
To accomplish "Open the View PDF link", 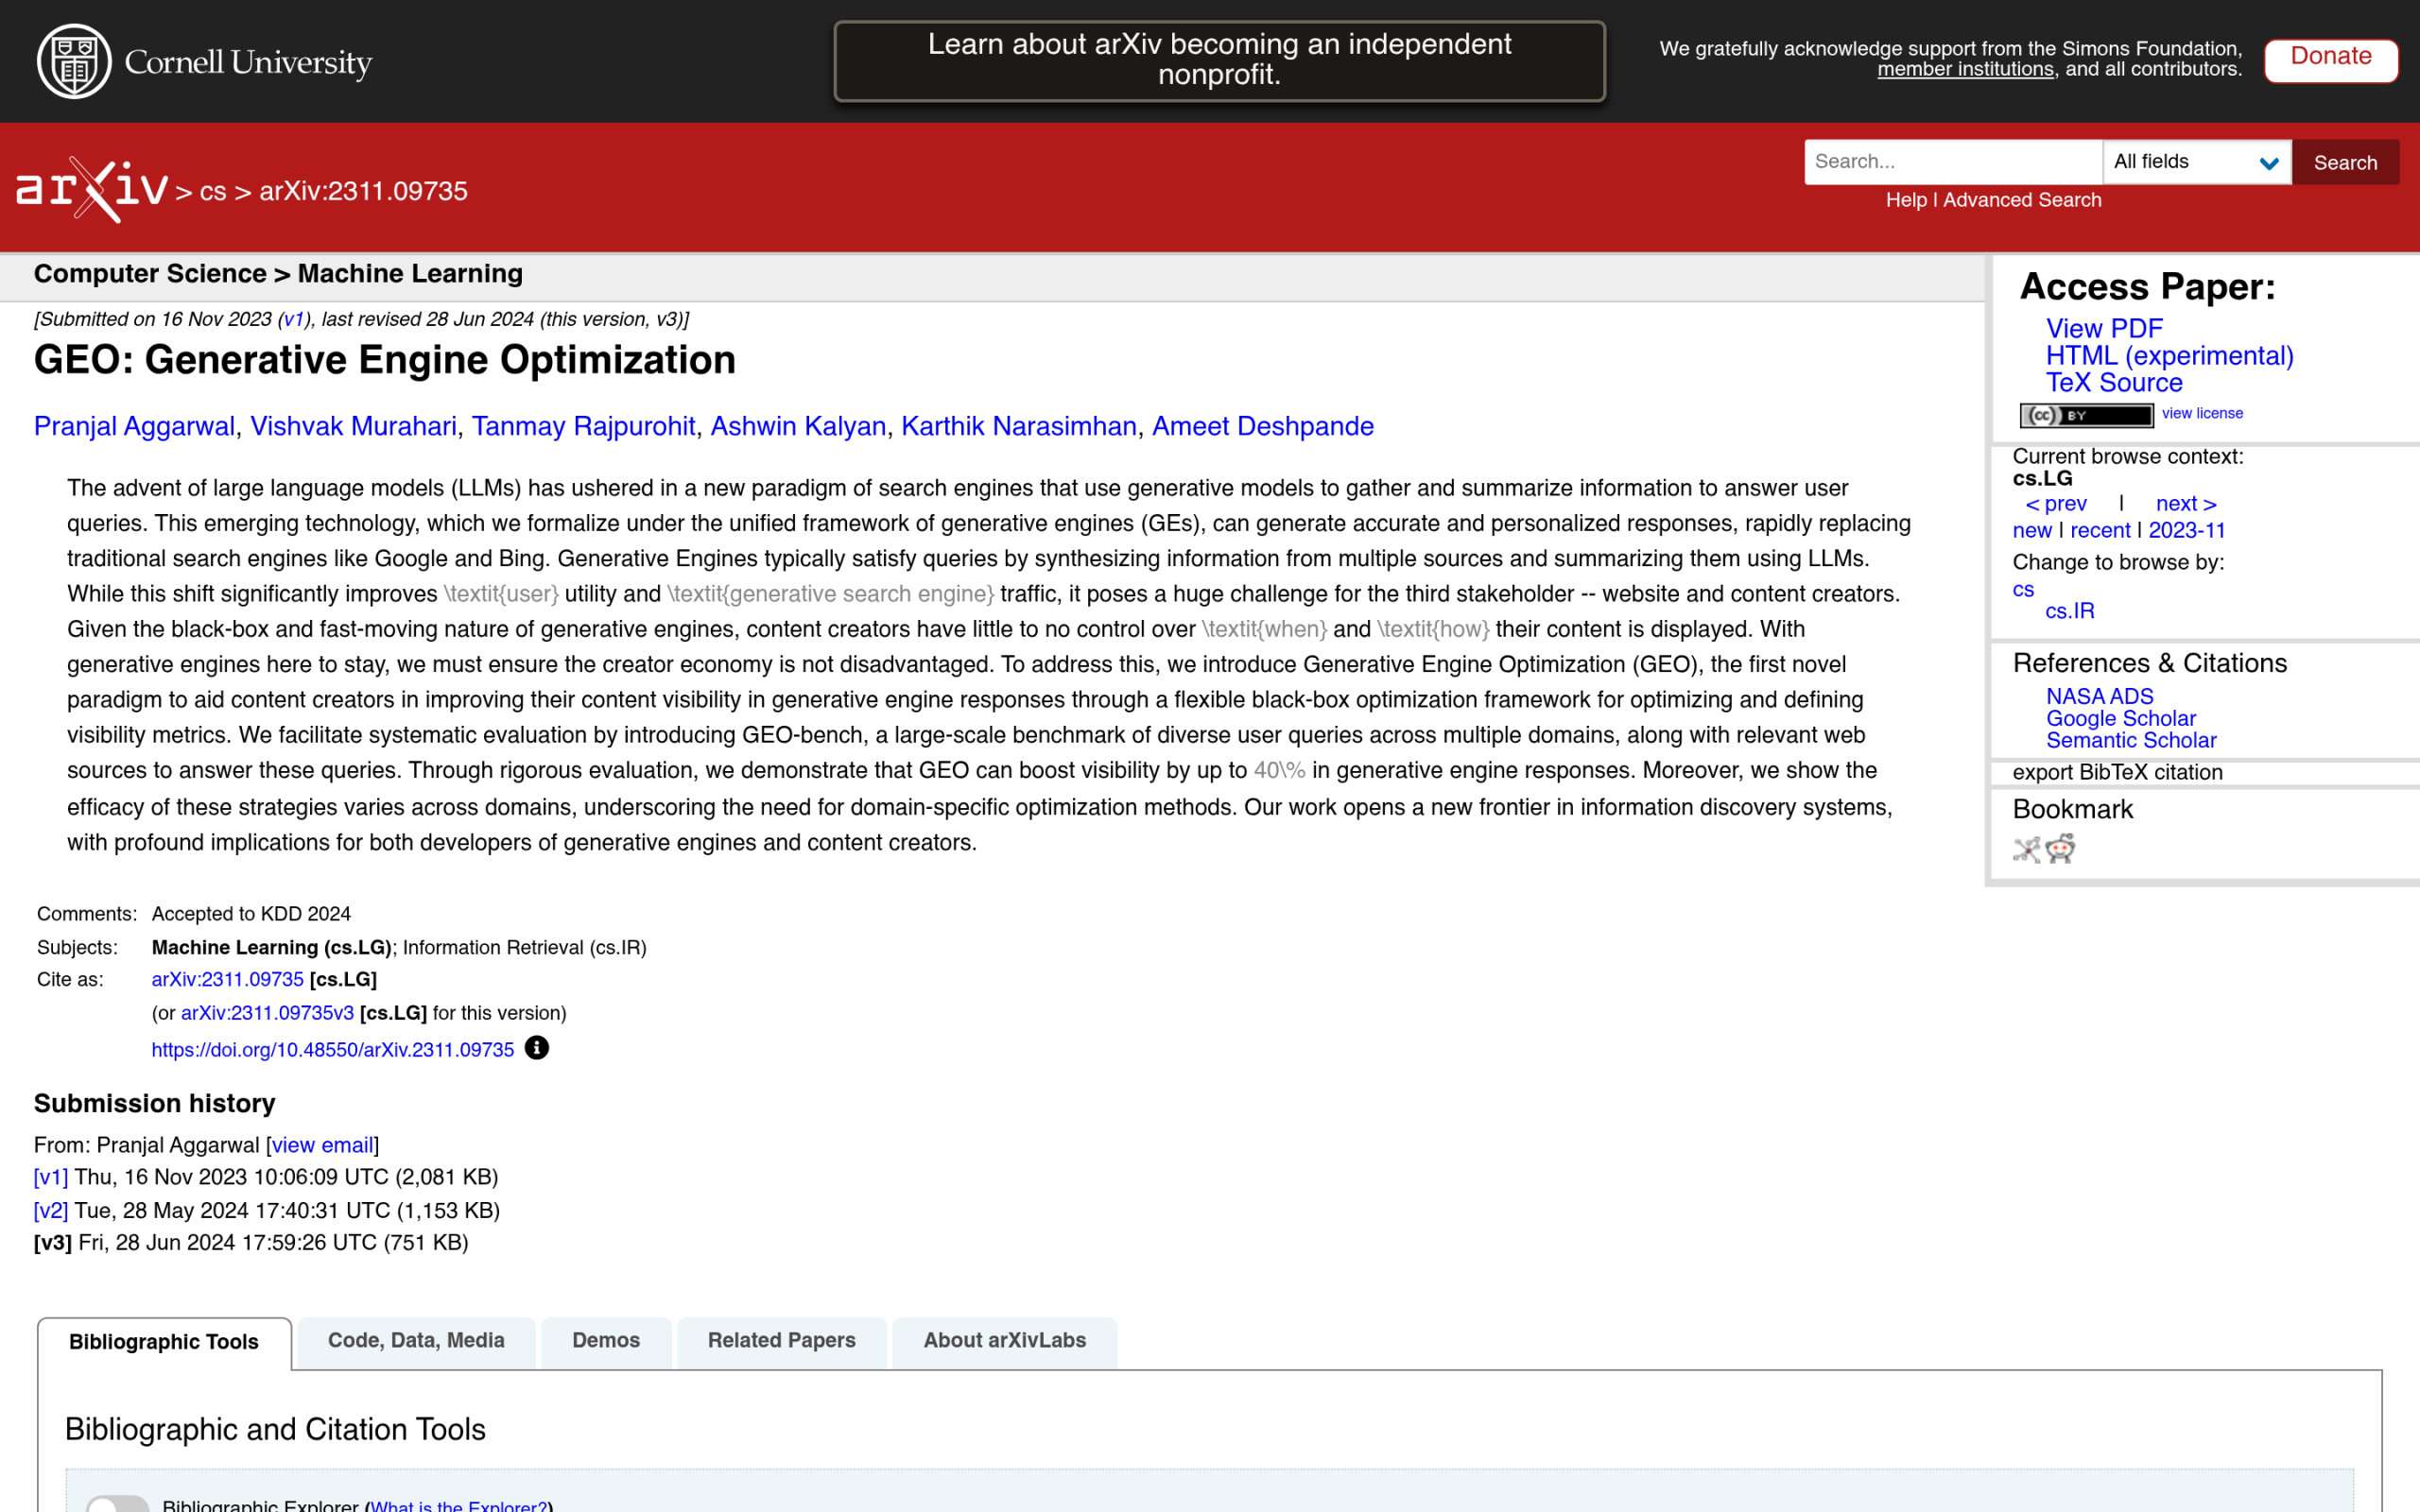I will point(2104,328).
